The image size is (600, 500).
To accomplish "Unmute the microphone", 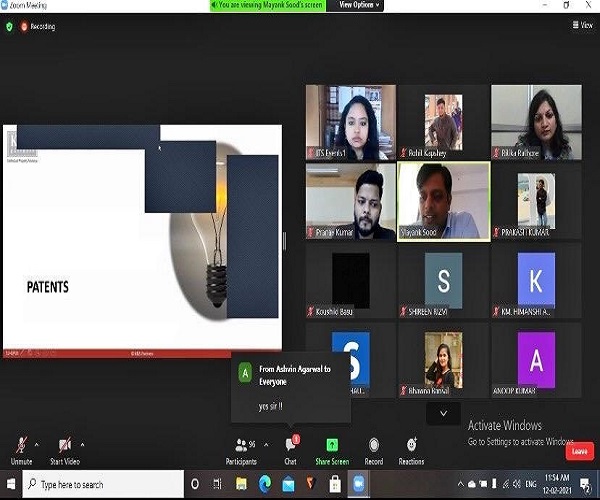I will [x=21, y=451].
